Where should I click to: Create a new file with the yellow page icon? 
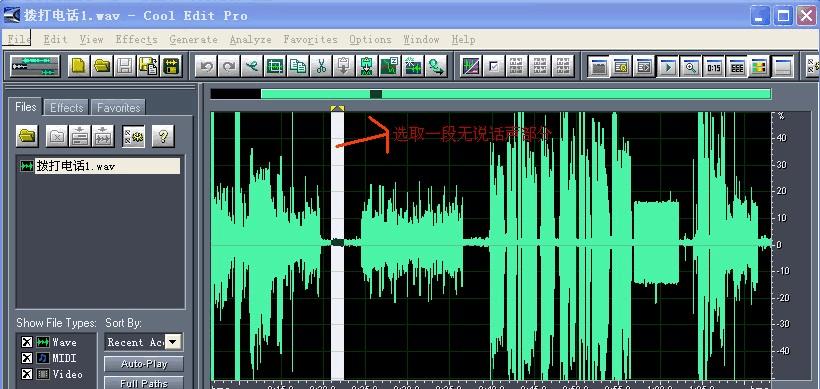(x=78, y=66)
